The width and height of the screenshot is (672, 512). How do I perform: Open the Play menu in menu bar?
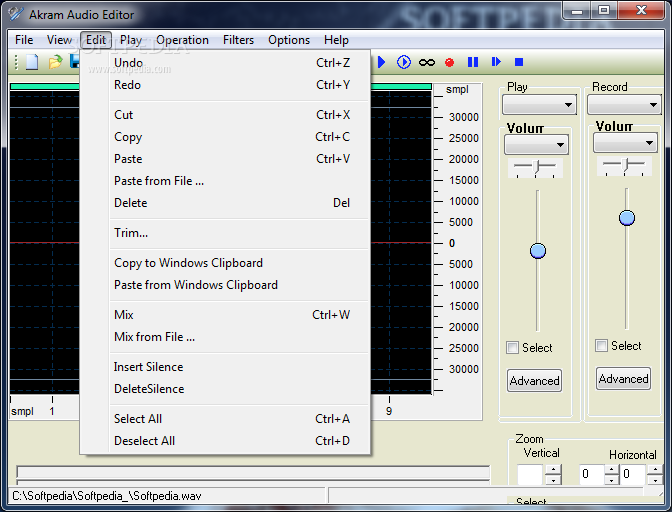pyautogui.click(x=131, y=40)
